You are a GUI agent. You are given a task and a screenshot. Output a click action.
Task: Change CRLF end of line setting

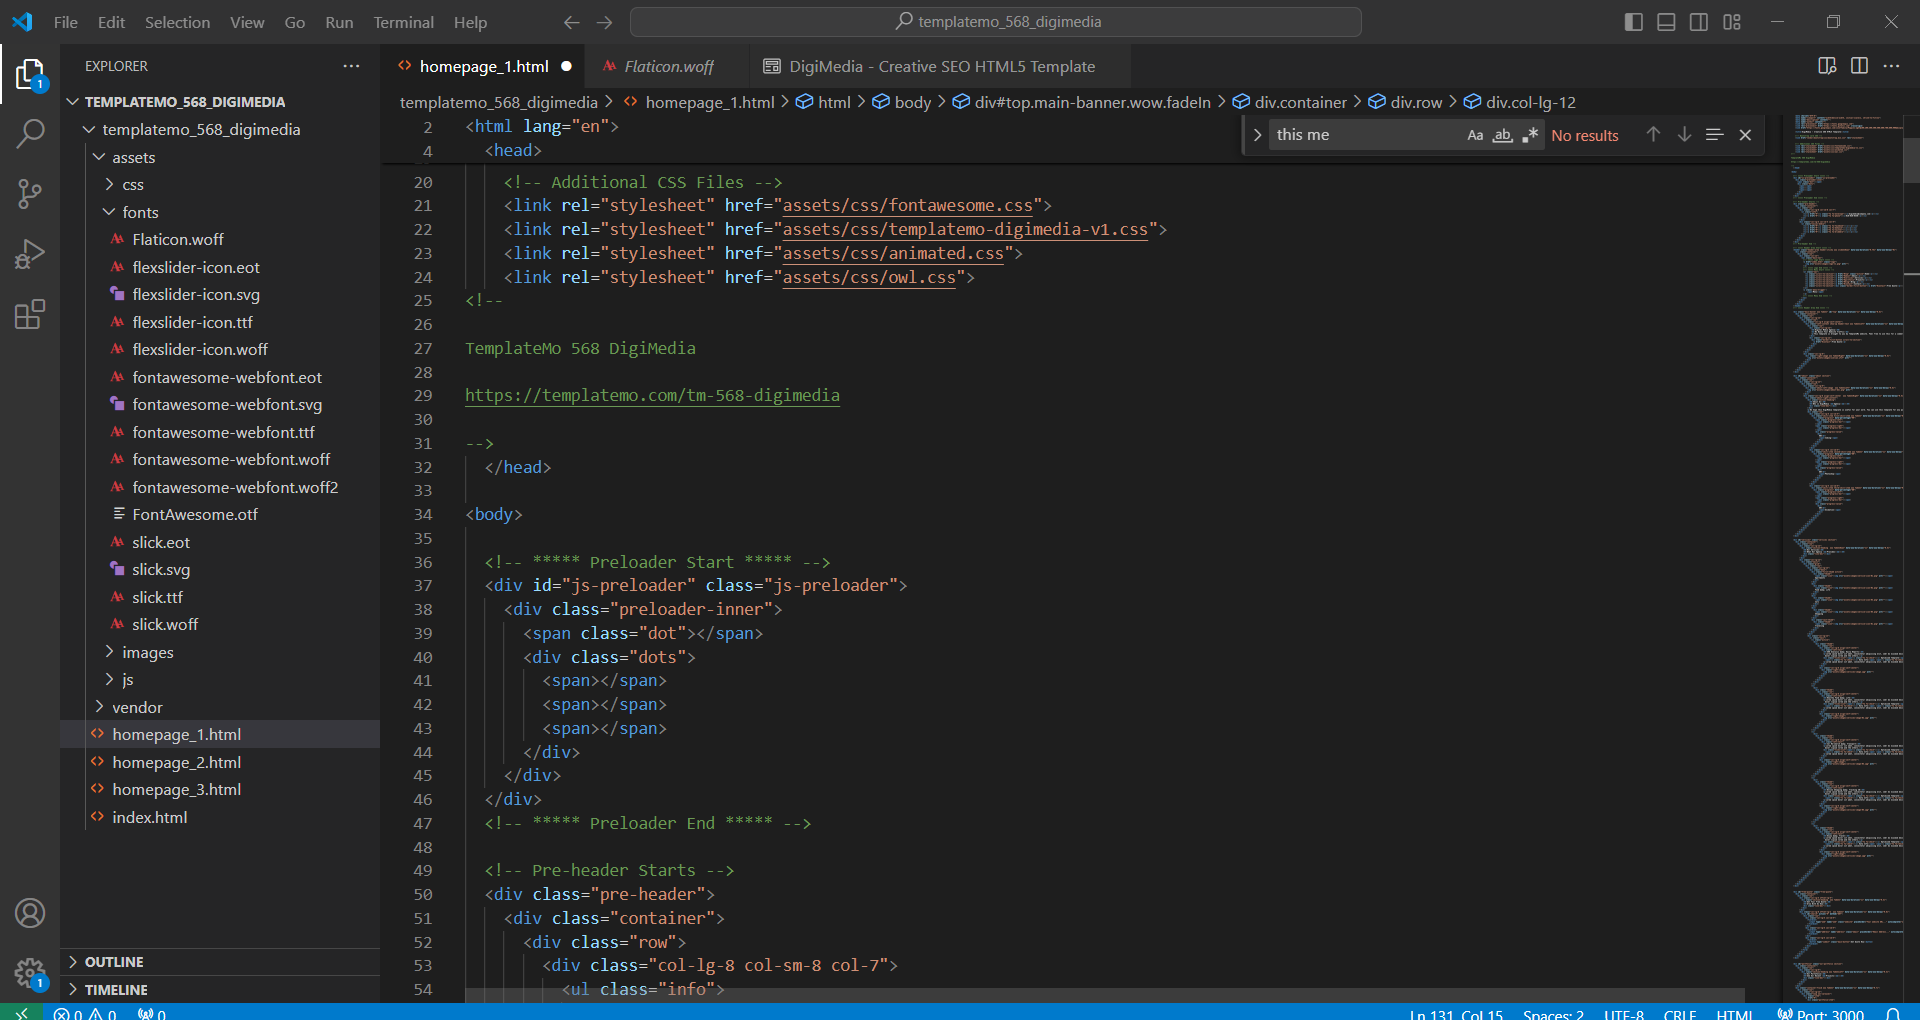pyautogui.click(x=1680, y=1013)
